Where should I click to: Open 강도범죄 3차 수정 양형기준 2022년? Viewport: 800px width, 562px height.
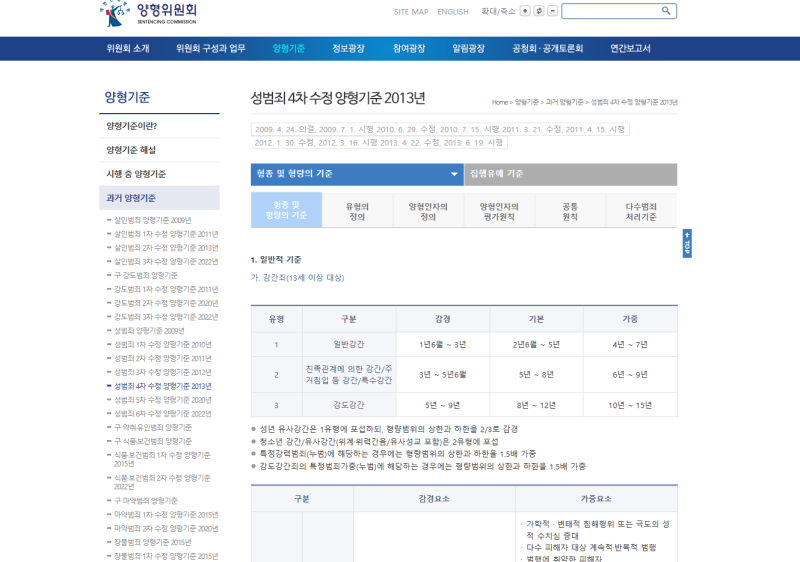click(x=166, y=317)
